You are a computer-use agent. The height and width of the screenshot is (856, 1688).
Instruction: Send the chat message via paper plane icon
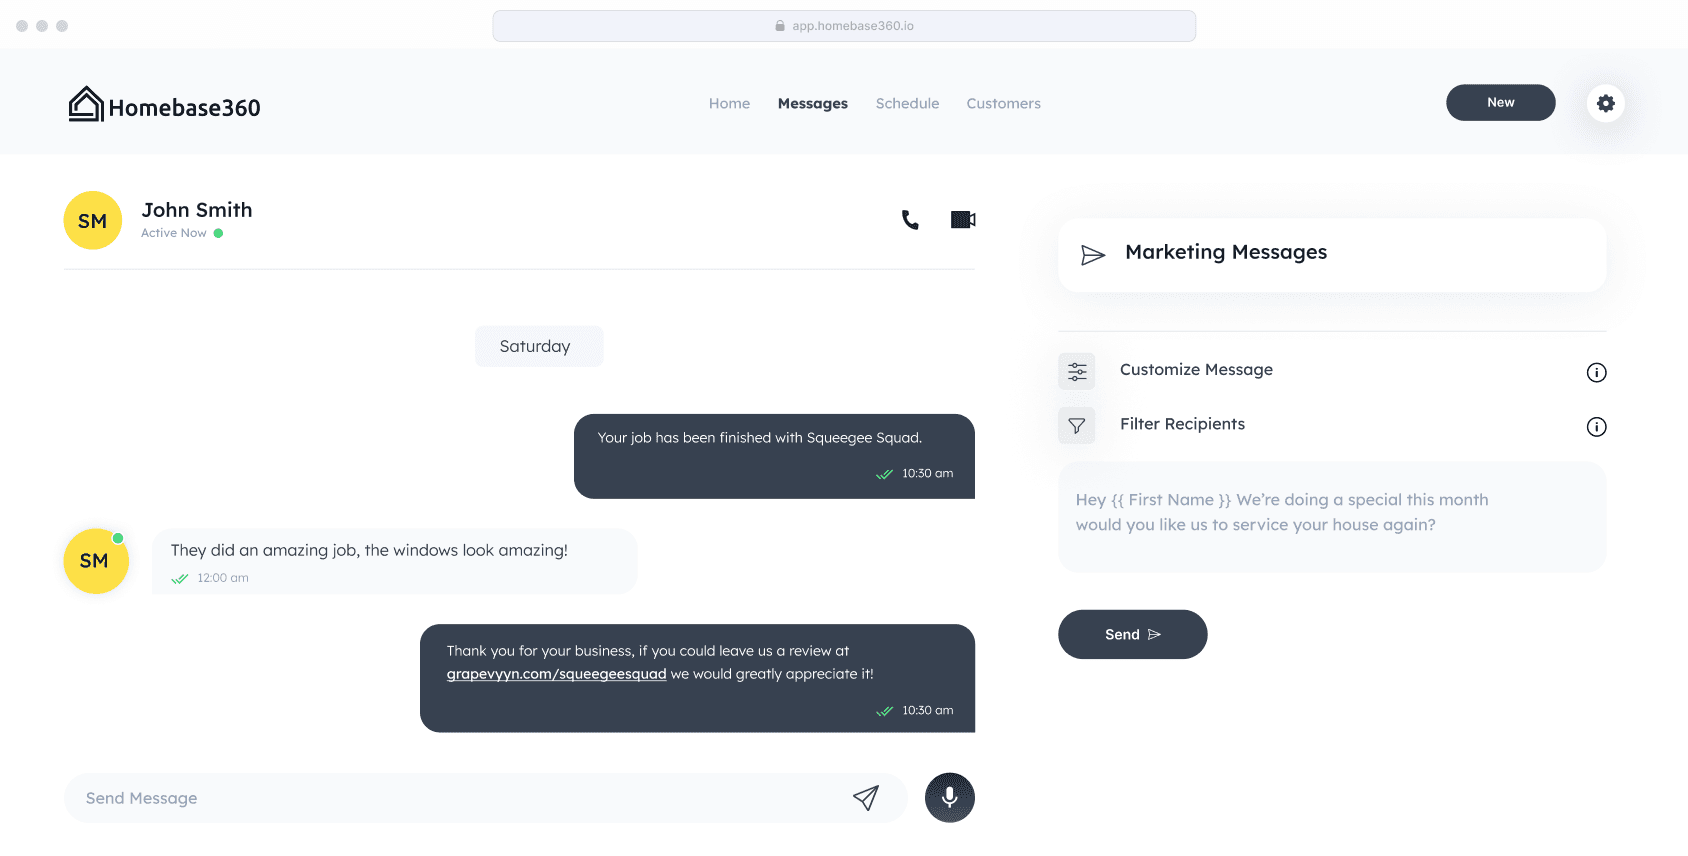866,797
